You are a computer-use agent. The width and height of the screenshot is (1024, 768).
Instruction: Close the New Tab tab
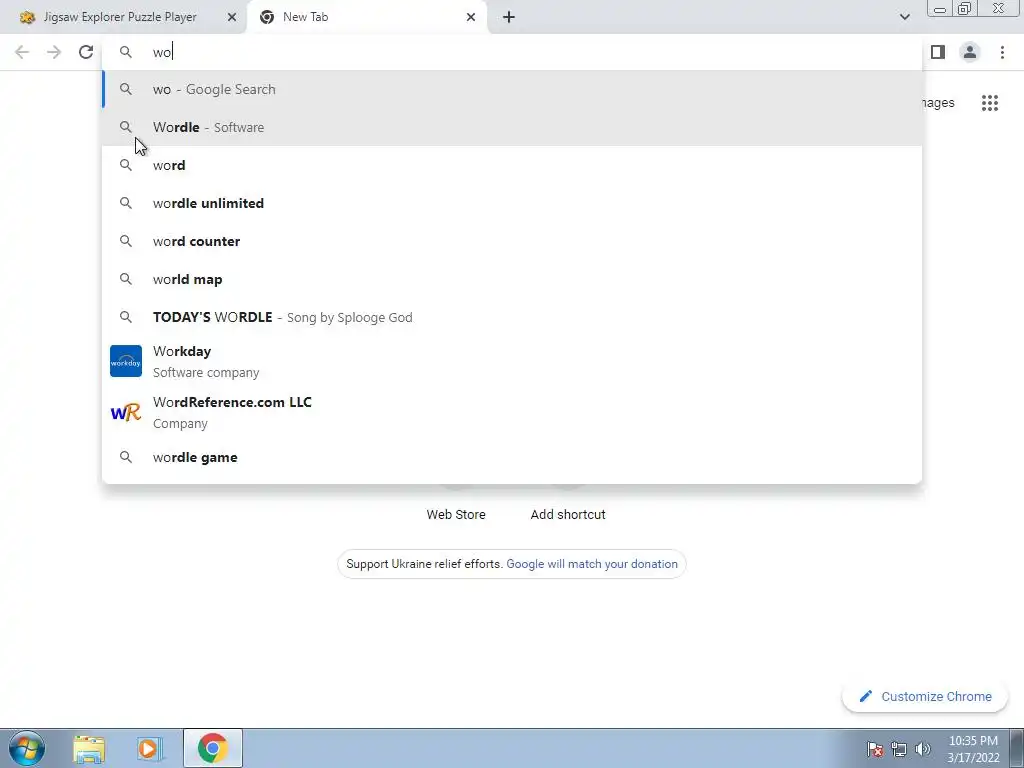coord(471,17)
